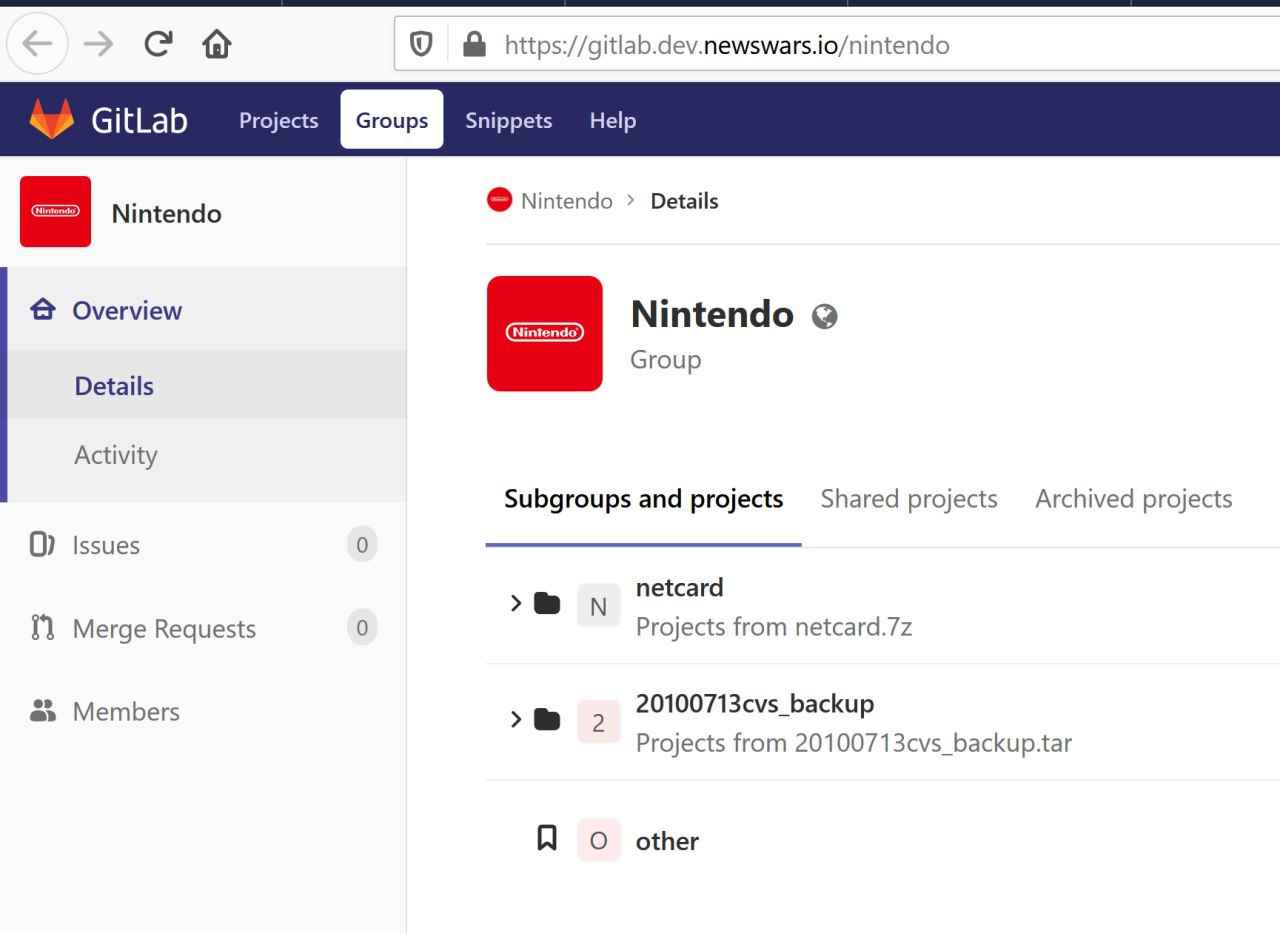Viewport: 1280px width, 933px height.
Task: Reload the page with refresh icon
Action: click(x=158, y=43)
